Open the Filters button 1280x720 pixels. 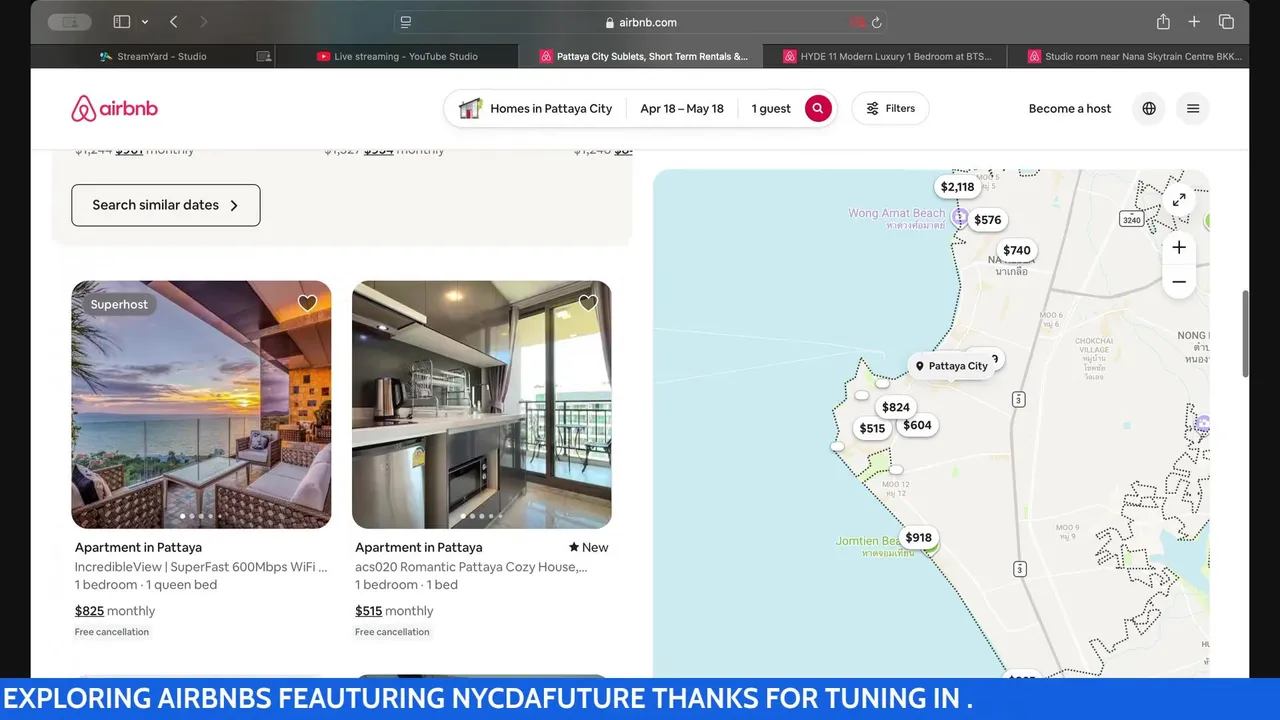tap(890, 108)
